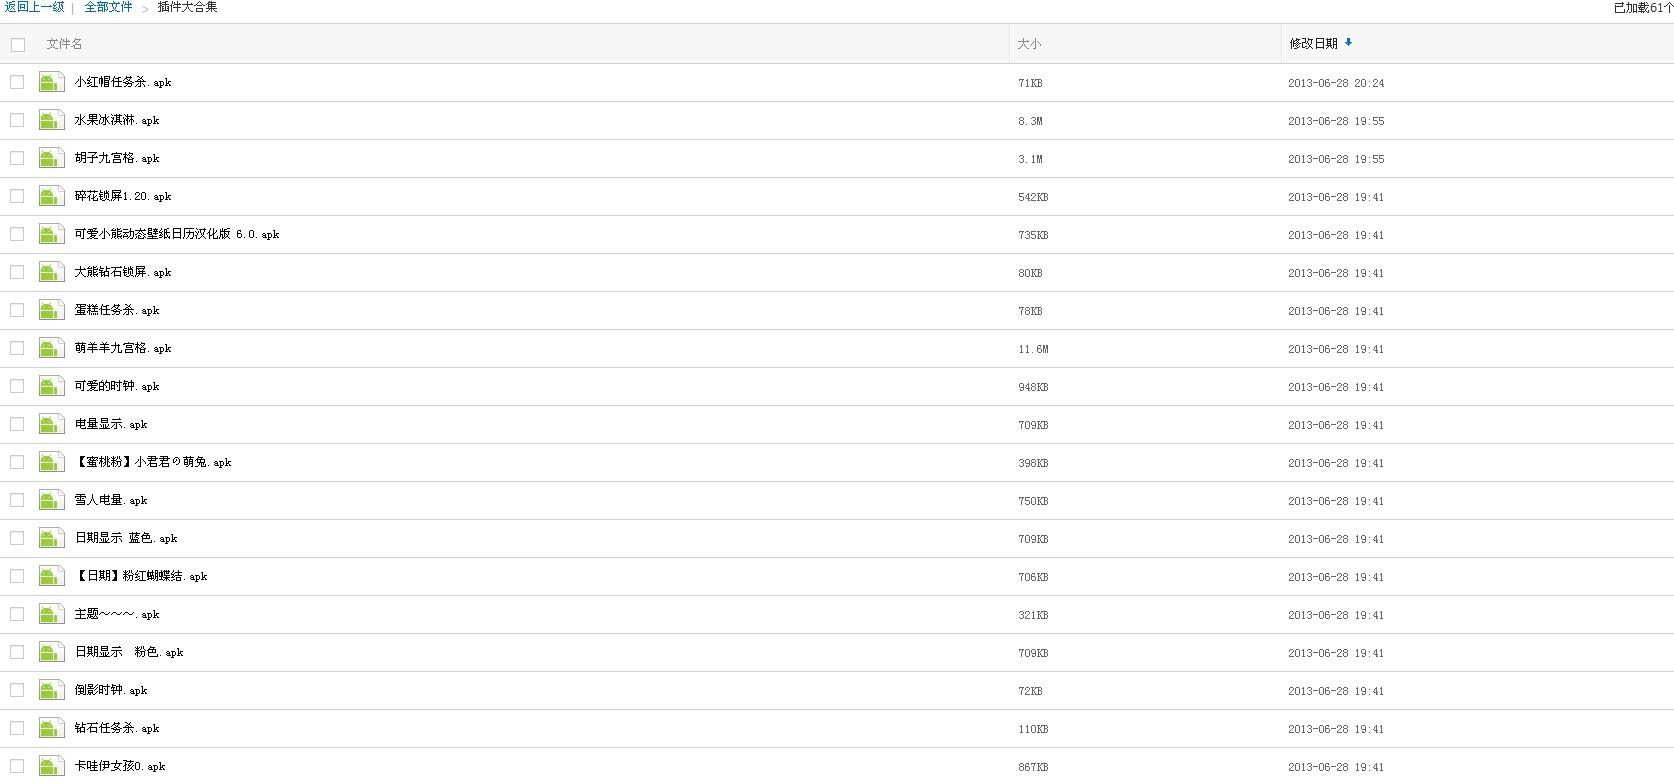Click the Android icon for 胡子九宫格.apk
This screenshot has height=783, width=1674.
(52, 158)
